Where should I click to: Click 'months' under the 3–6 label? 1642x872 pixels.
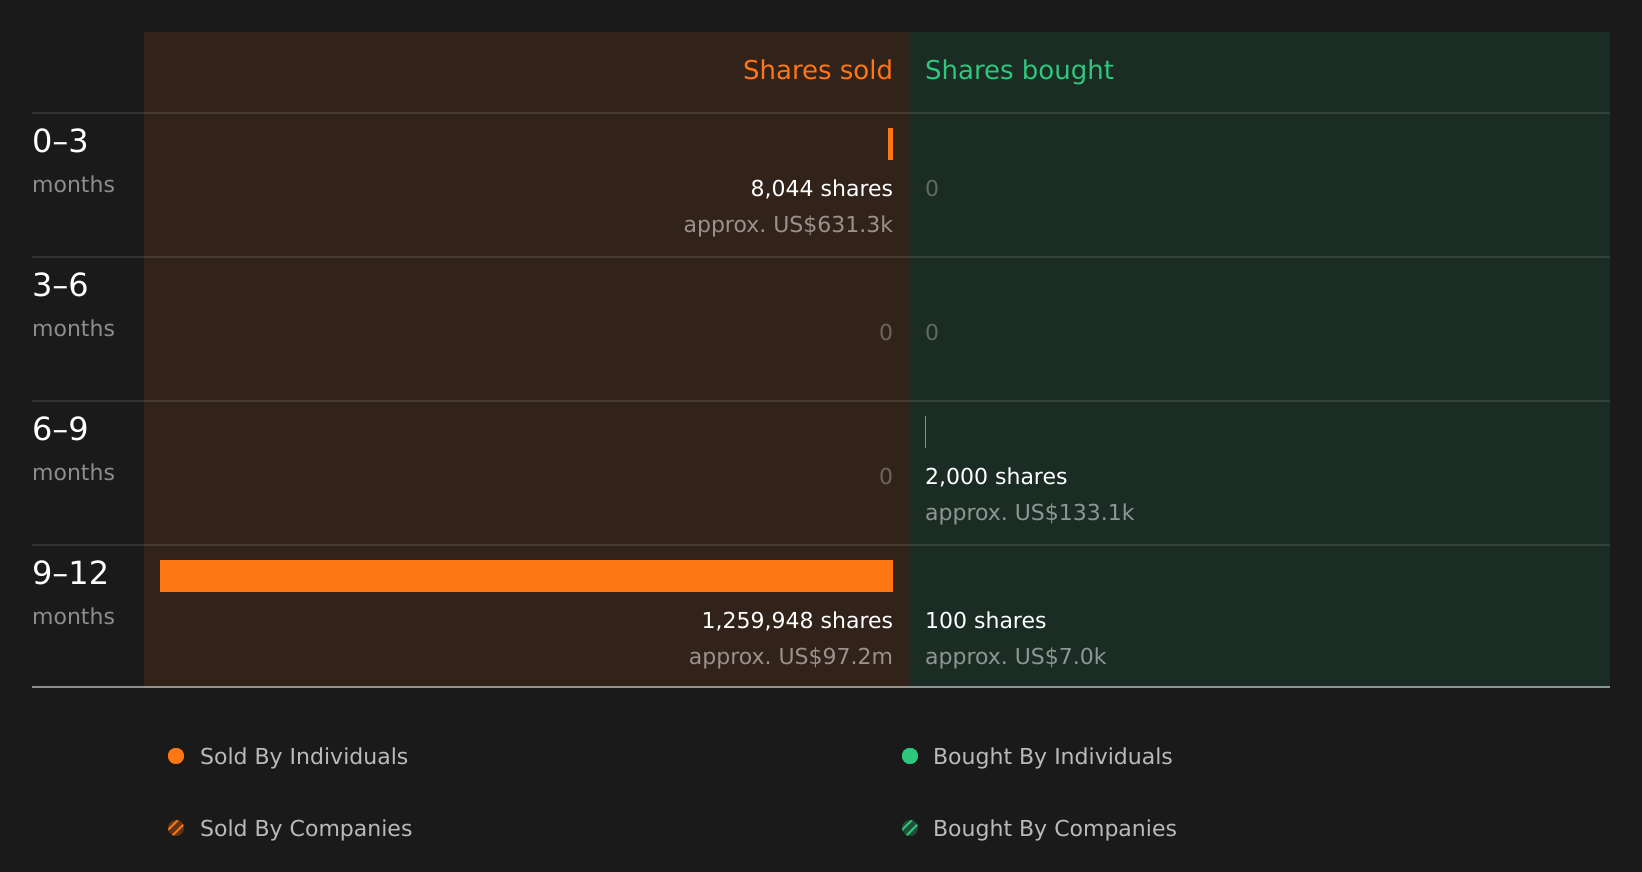(x=73, y=329)
